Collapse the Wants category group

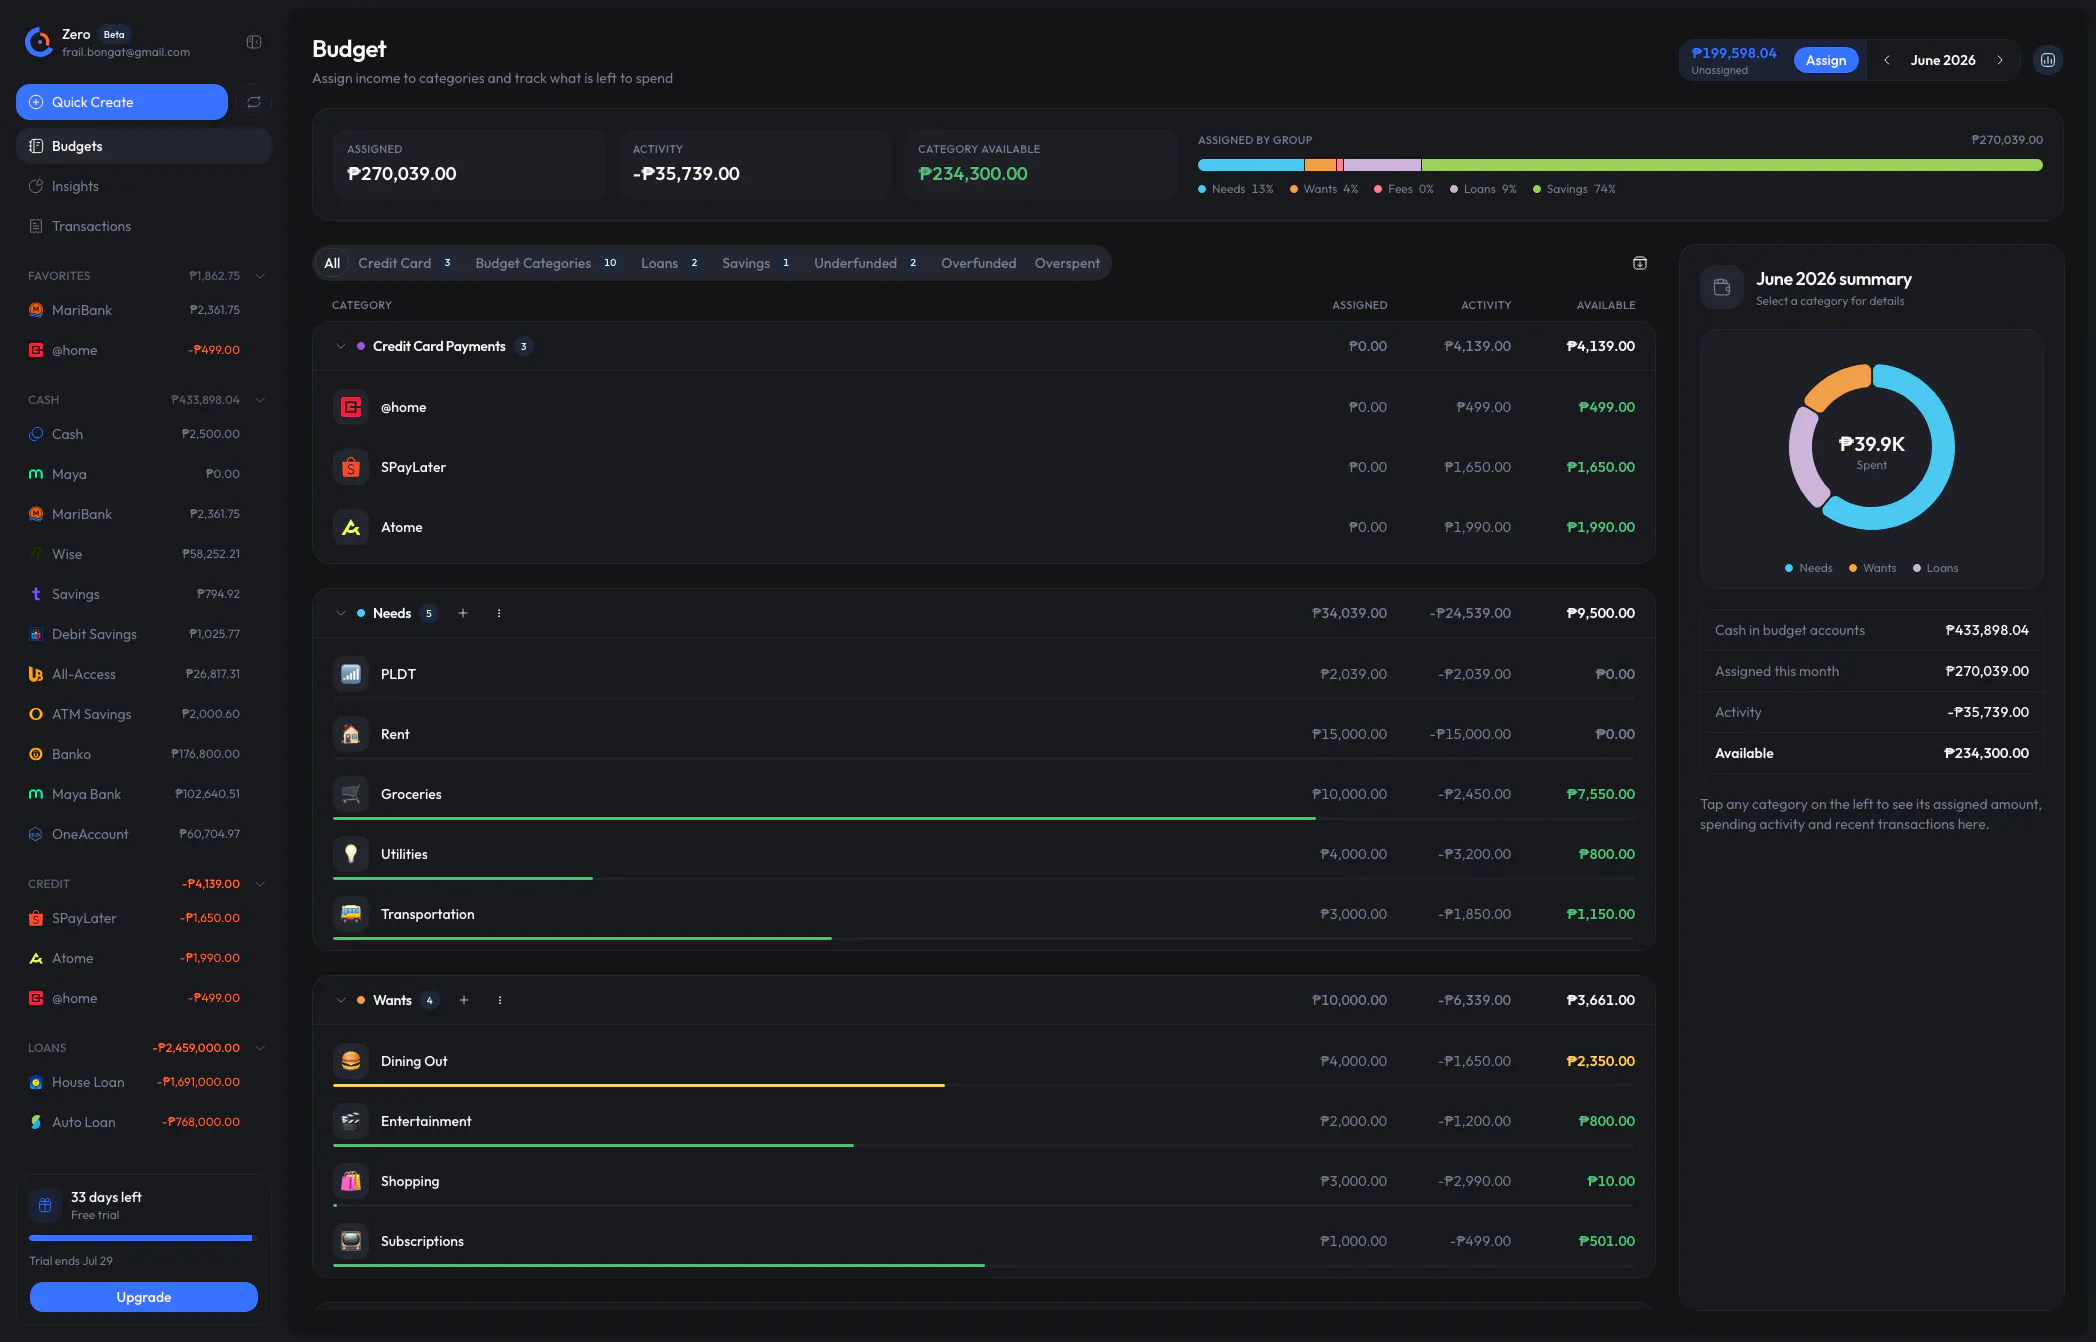(341, 1000)
